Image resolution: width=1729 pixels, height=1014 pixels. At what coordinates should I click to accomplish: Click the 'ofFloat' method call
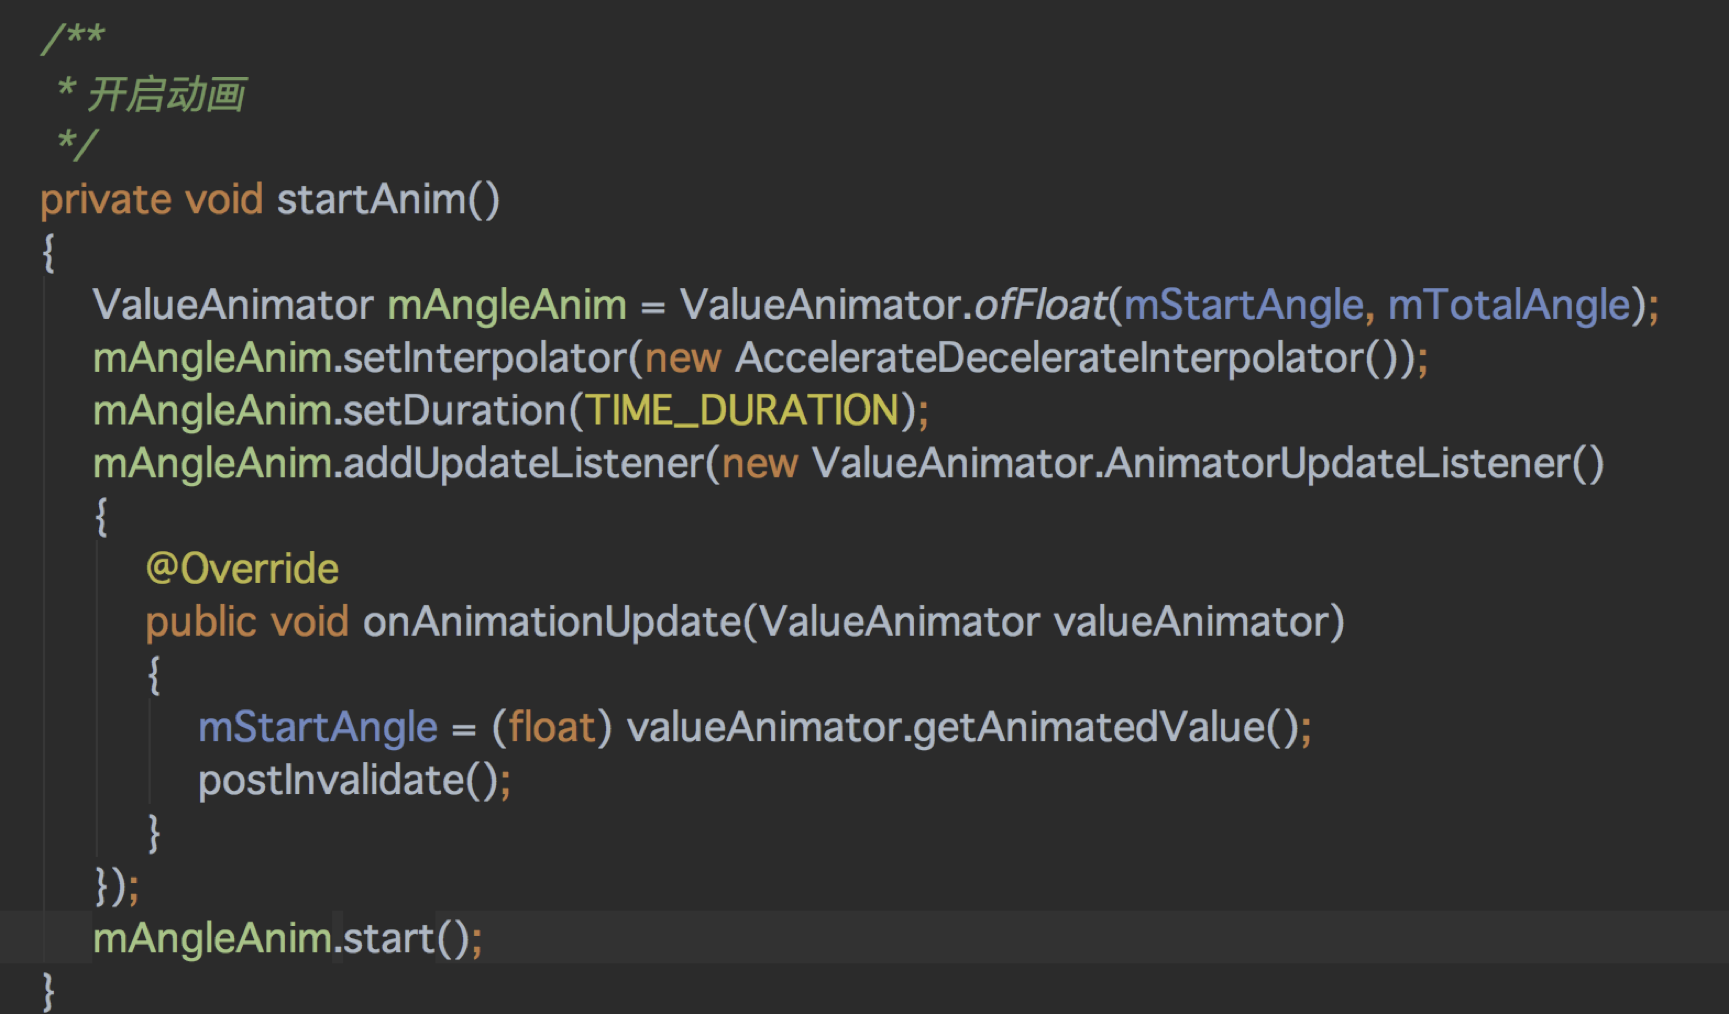(1039, 304)
